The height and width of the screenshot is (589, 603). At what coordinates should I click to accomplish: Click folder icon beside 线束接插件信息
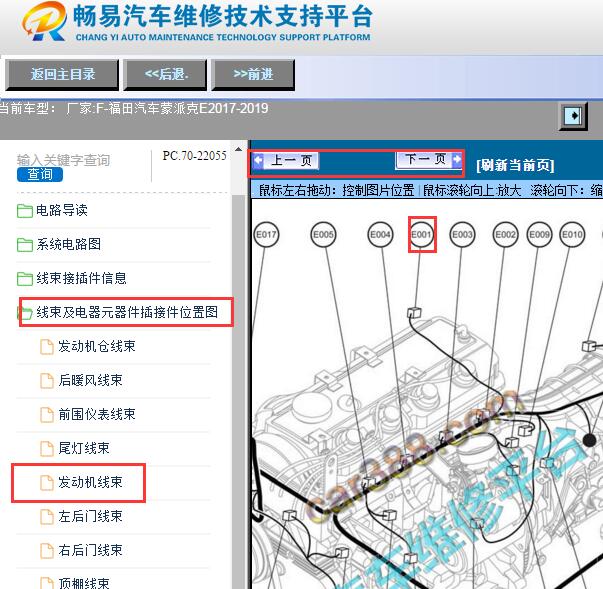pyautogui.click(x=25, y=278)
